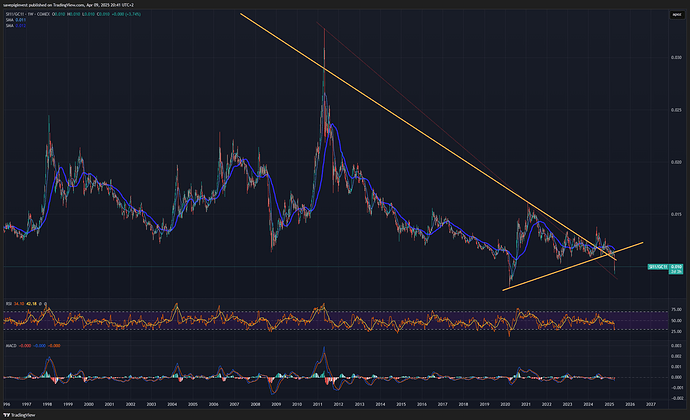Screen dimensions: 690x420
Task: Click the RSI value 34.10 in legend
Action: tap(19, 304)
